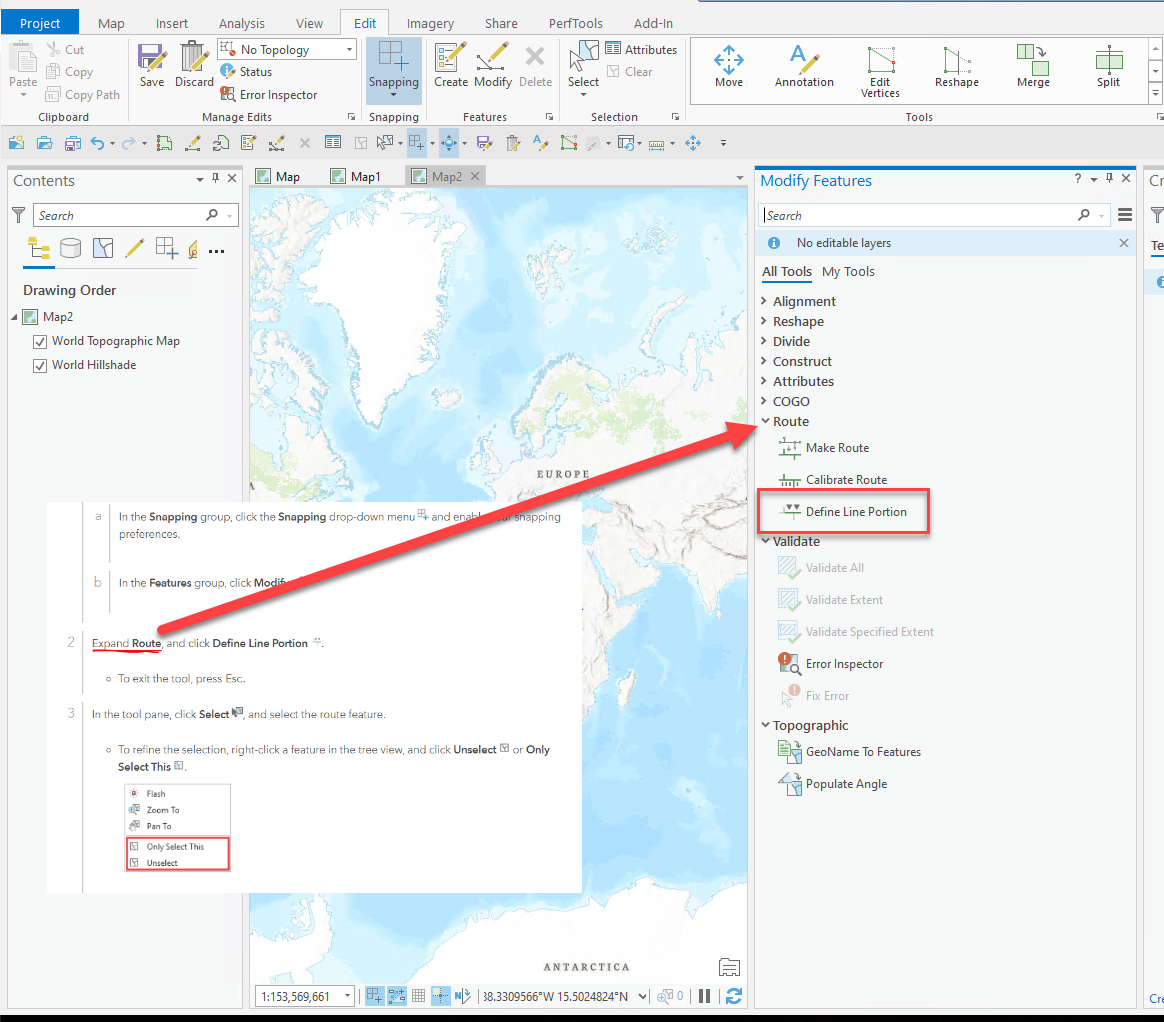Viewport: 1164px width, 1022px height.
Task: Open the Imagery ribbon tab
Action: coord(430,22)
